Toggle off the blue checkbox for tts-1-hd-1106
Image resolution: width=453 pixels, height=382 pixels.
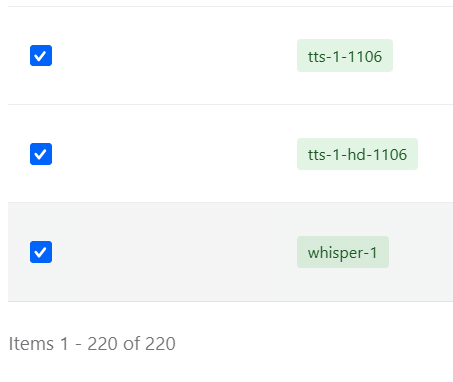pyautogui.click(x=41, y=154)
